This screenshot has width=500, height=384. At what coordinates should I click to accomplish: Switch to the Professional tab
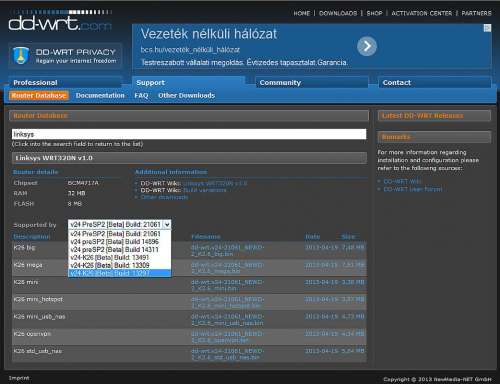65,82
